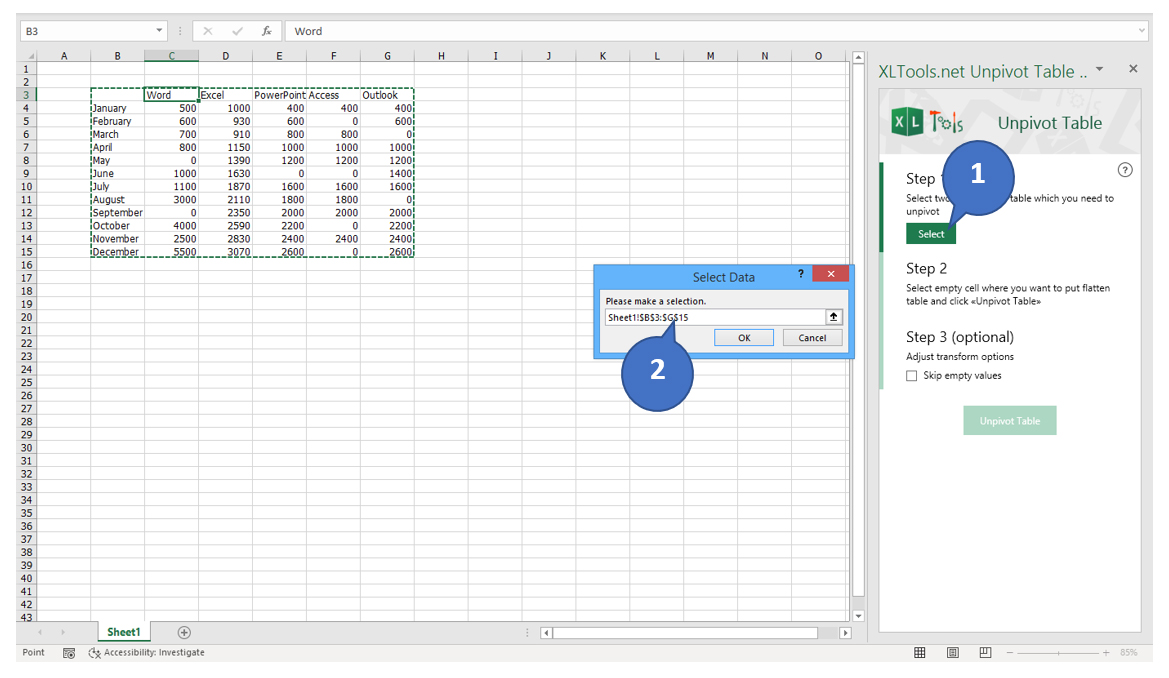1169x678 pixels.
Task: Cancel formula entry with the X icon
Action: tap(207, 31)
